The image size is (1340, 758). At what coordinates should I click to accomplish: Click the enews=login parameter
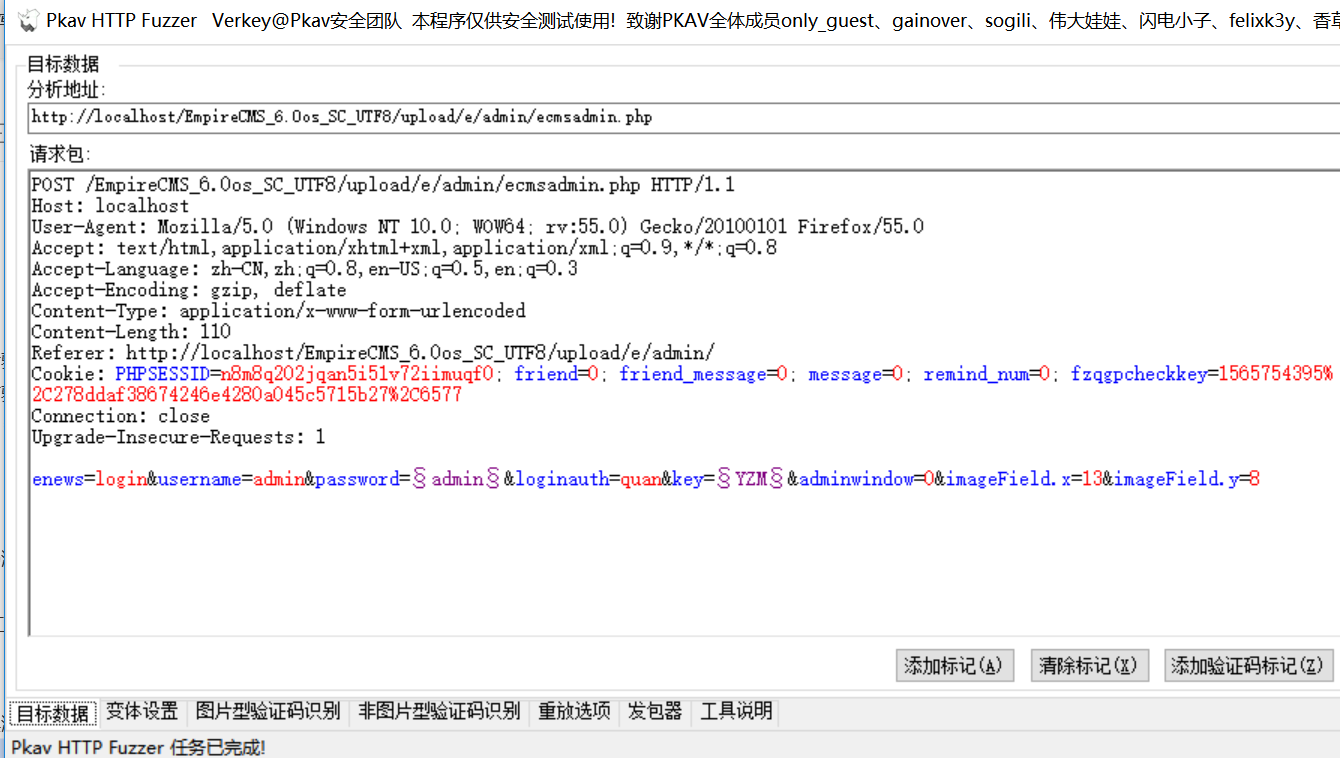(90, 479)
